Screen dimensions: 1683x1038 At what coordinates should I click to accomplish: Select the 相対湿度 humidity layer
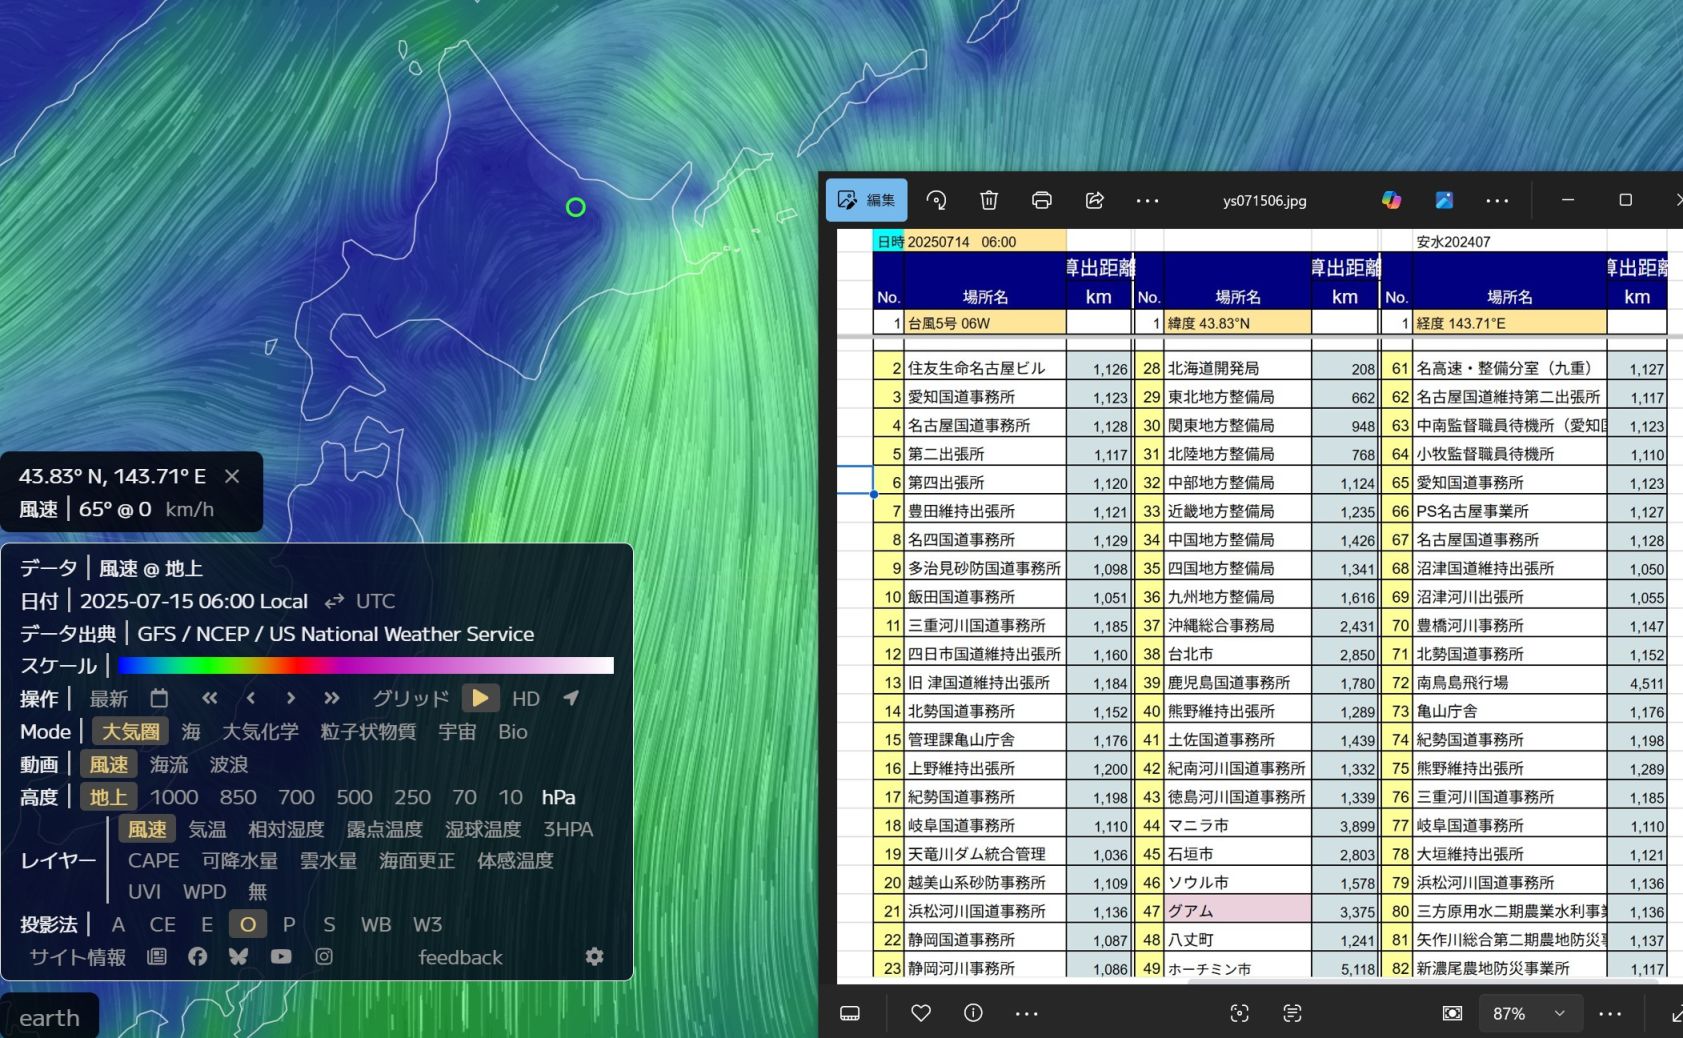(x=286, y=829)
